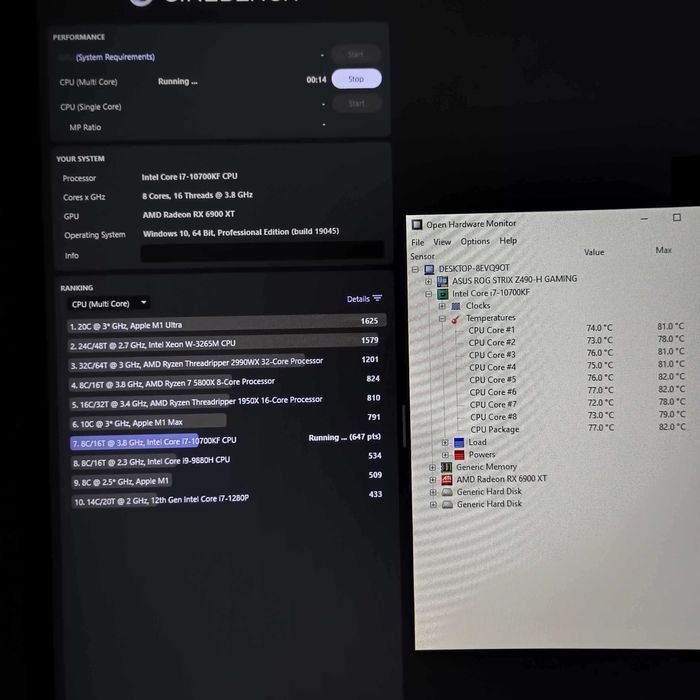Expand the second Generic Hard Disk node

433,505
